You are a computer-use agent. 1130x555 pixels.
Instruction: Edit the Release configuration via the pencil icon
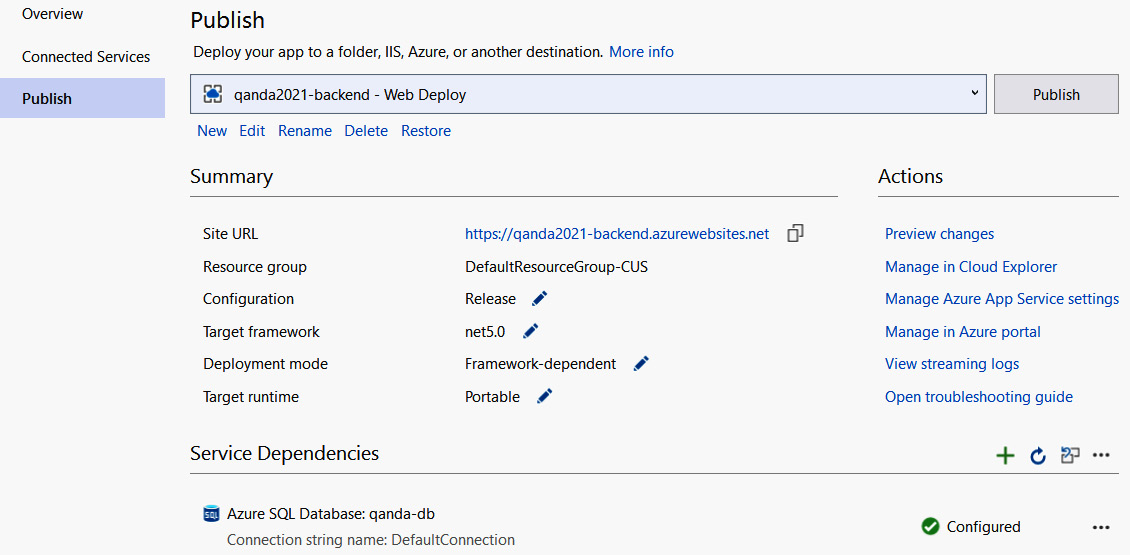coord(540,298)
